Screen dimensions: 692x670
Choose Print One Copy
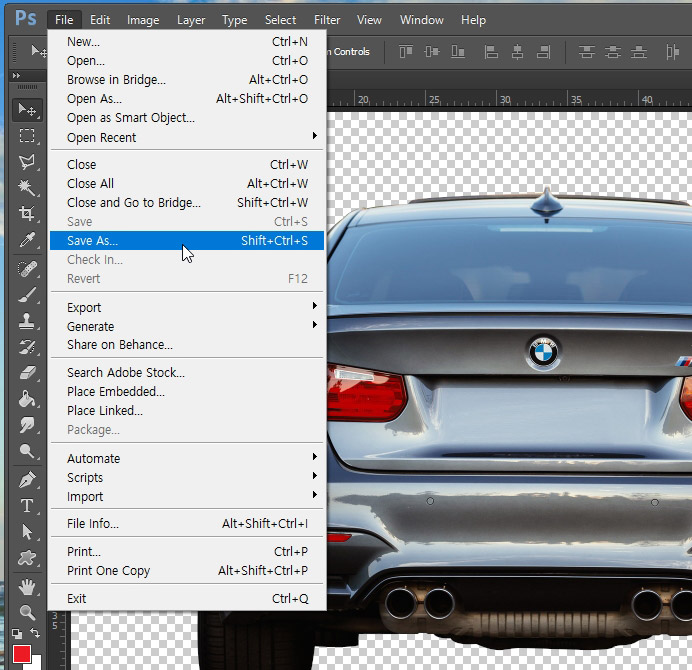click(x=187, y=571)
